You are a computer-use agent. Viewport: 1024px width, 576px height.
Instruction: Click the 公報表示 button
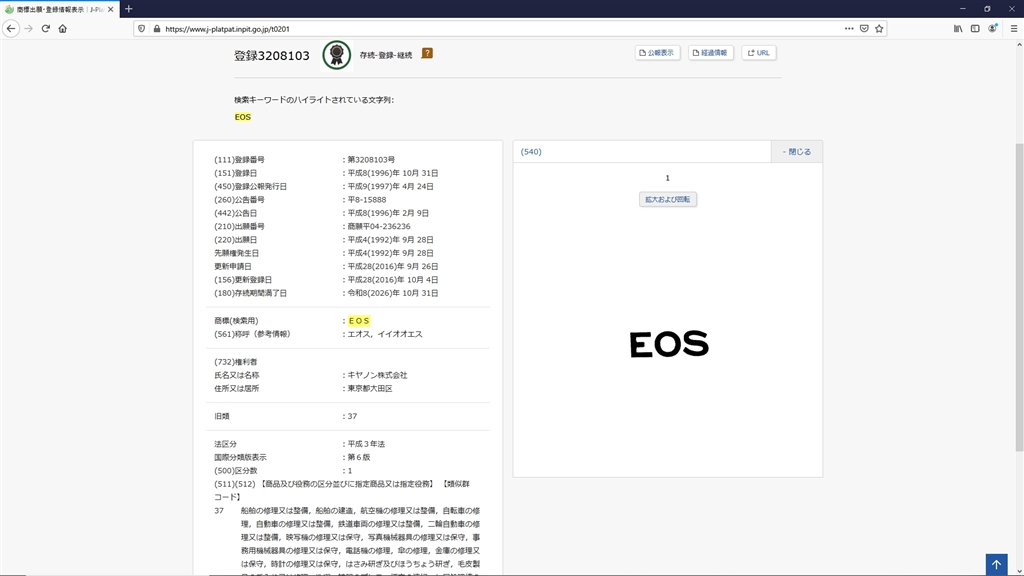pos(657,53)
